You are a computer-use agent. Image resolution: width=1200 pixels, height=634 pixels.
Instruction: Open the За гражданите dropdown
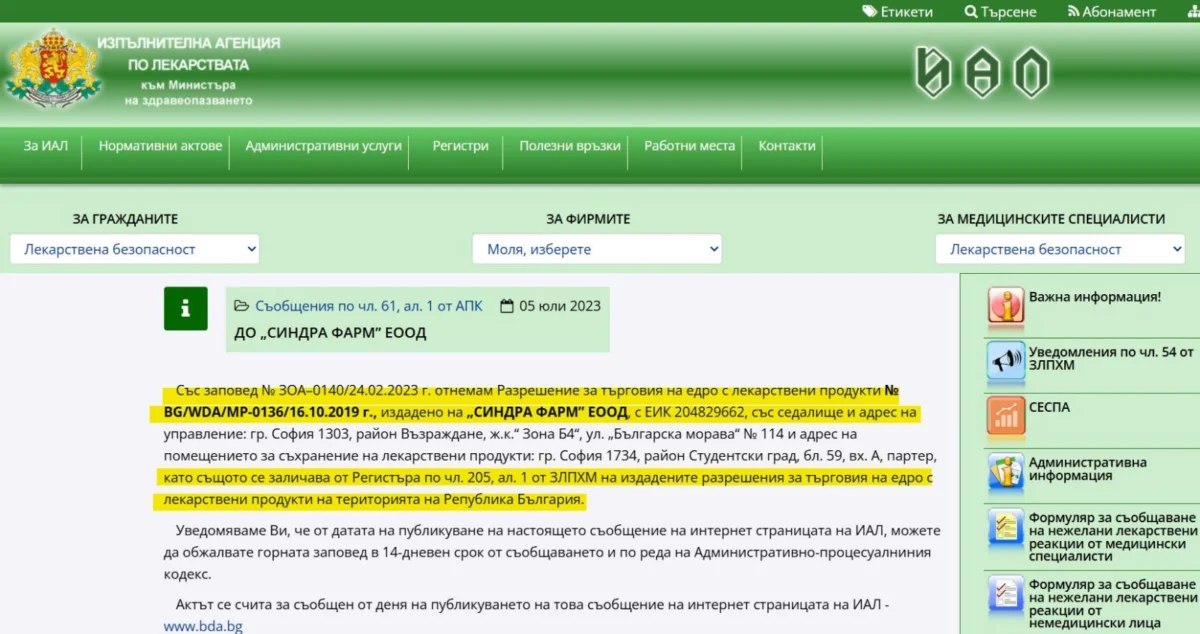[x=135, y=249]
